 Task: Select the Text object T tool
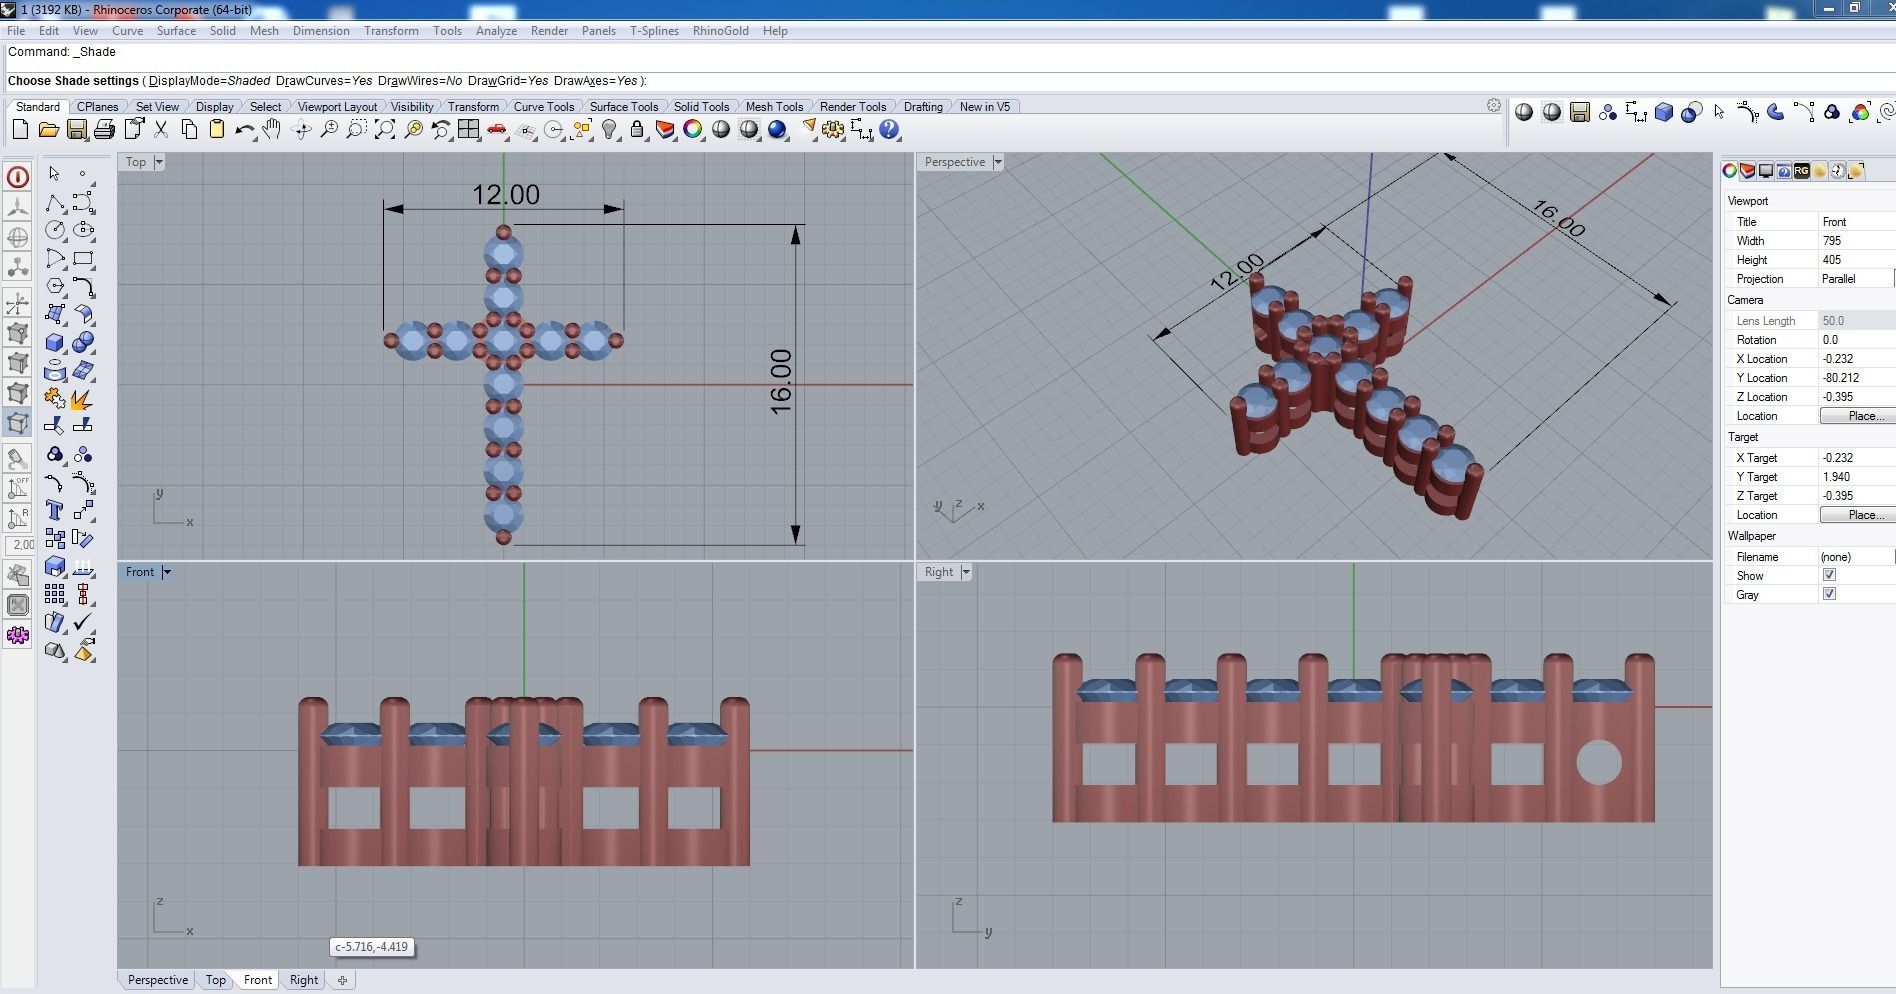coord(55,511)
